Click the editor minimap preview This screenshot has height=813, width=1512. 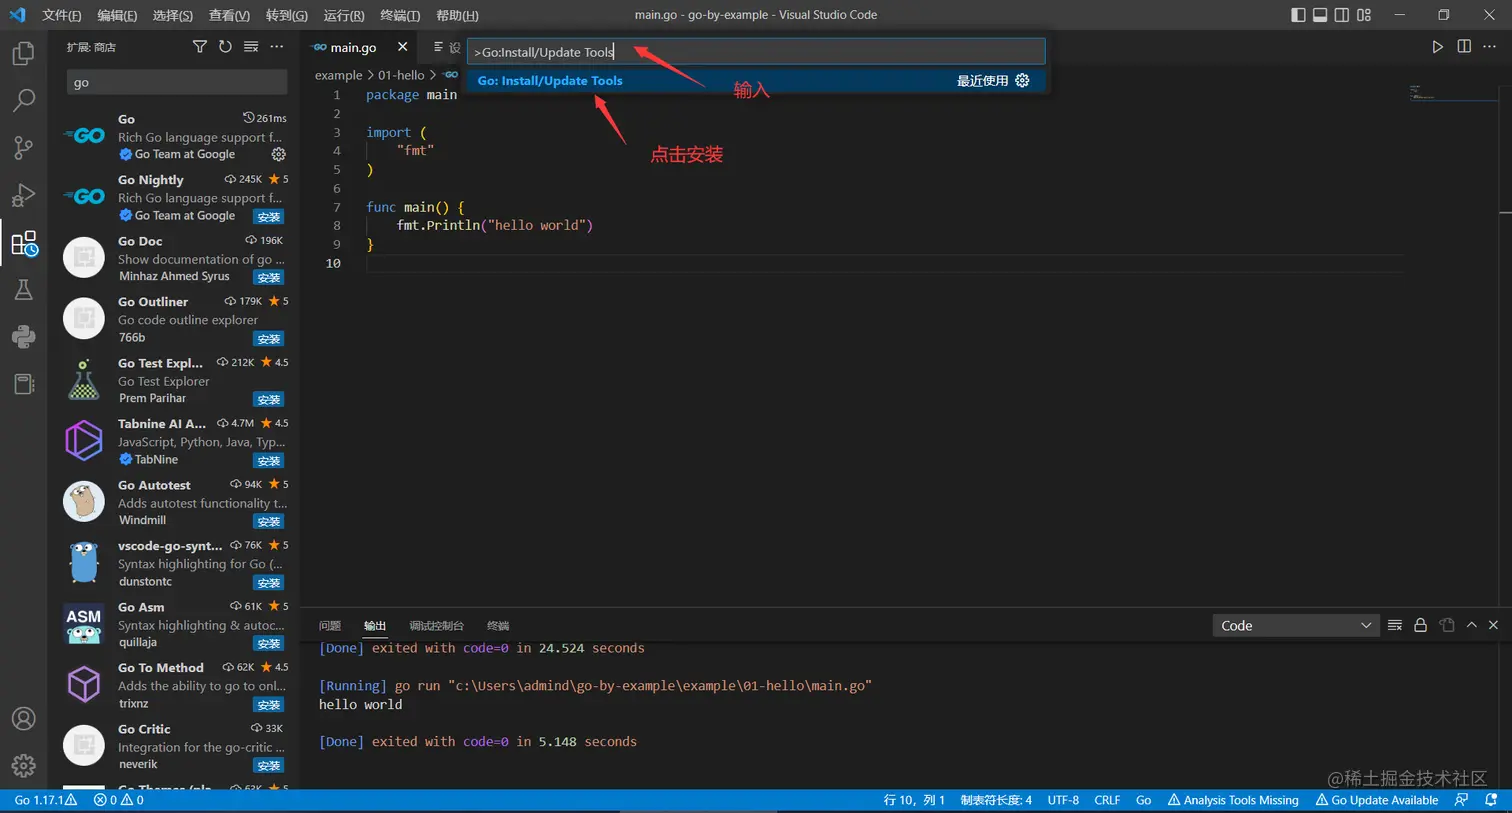point(1452,94)
